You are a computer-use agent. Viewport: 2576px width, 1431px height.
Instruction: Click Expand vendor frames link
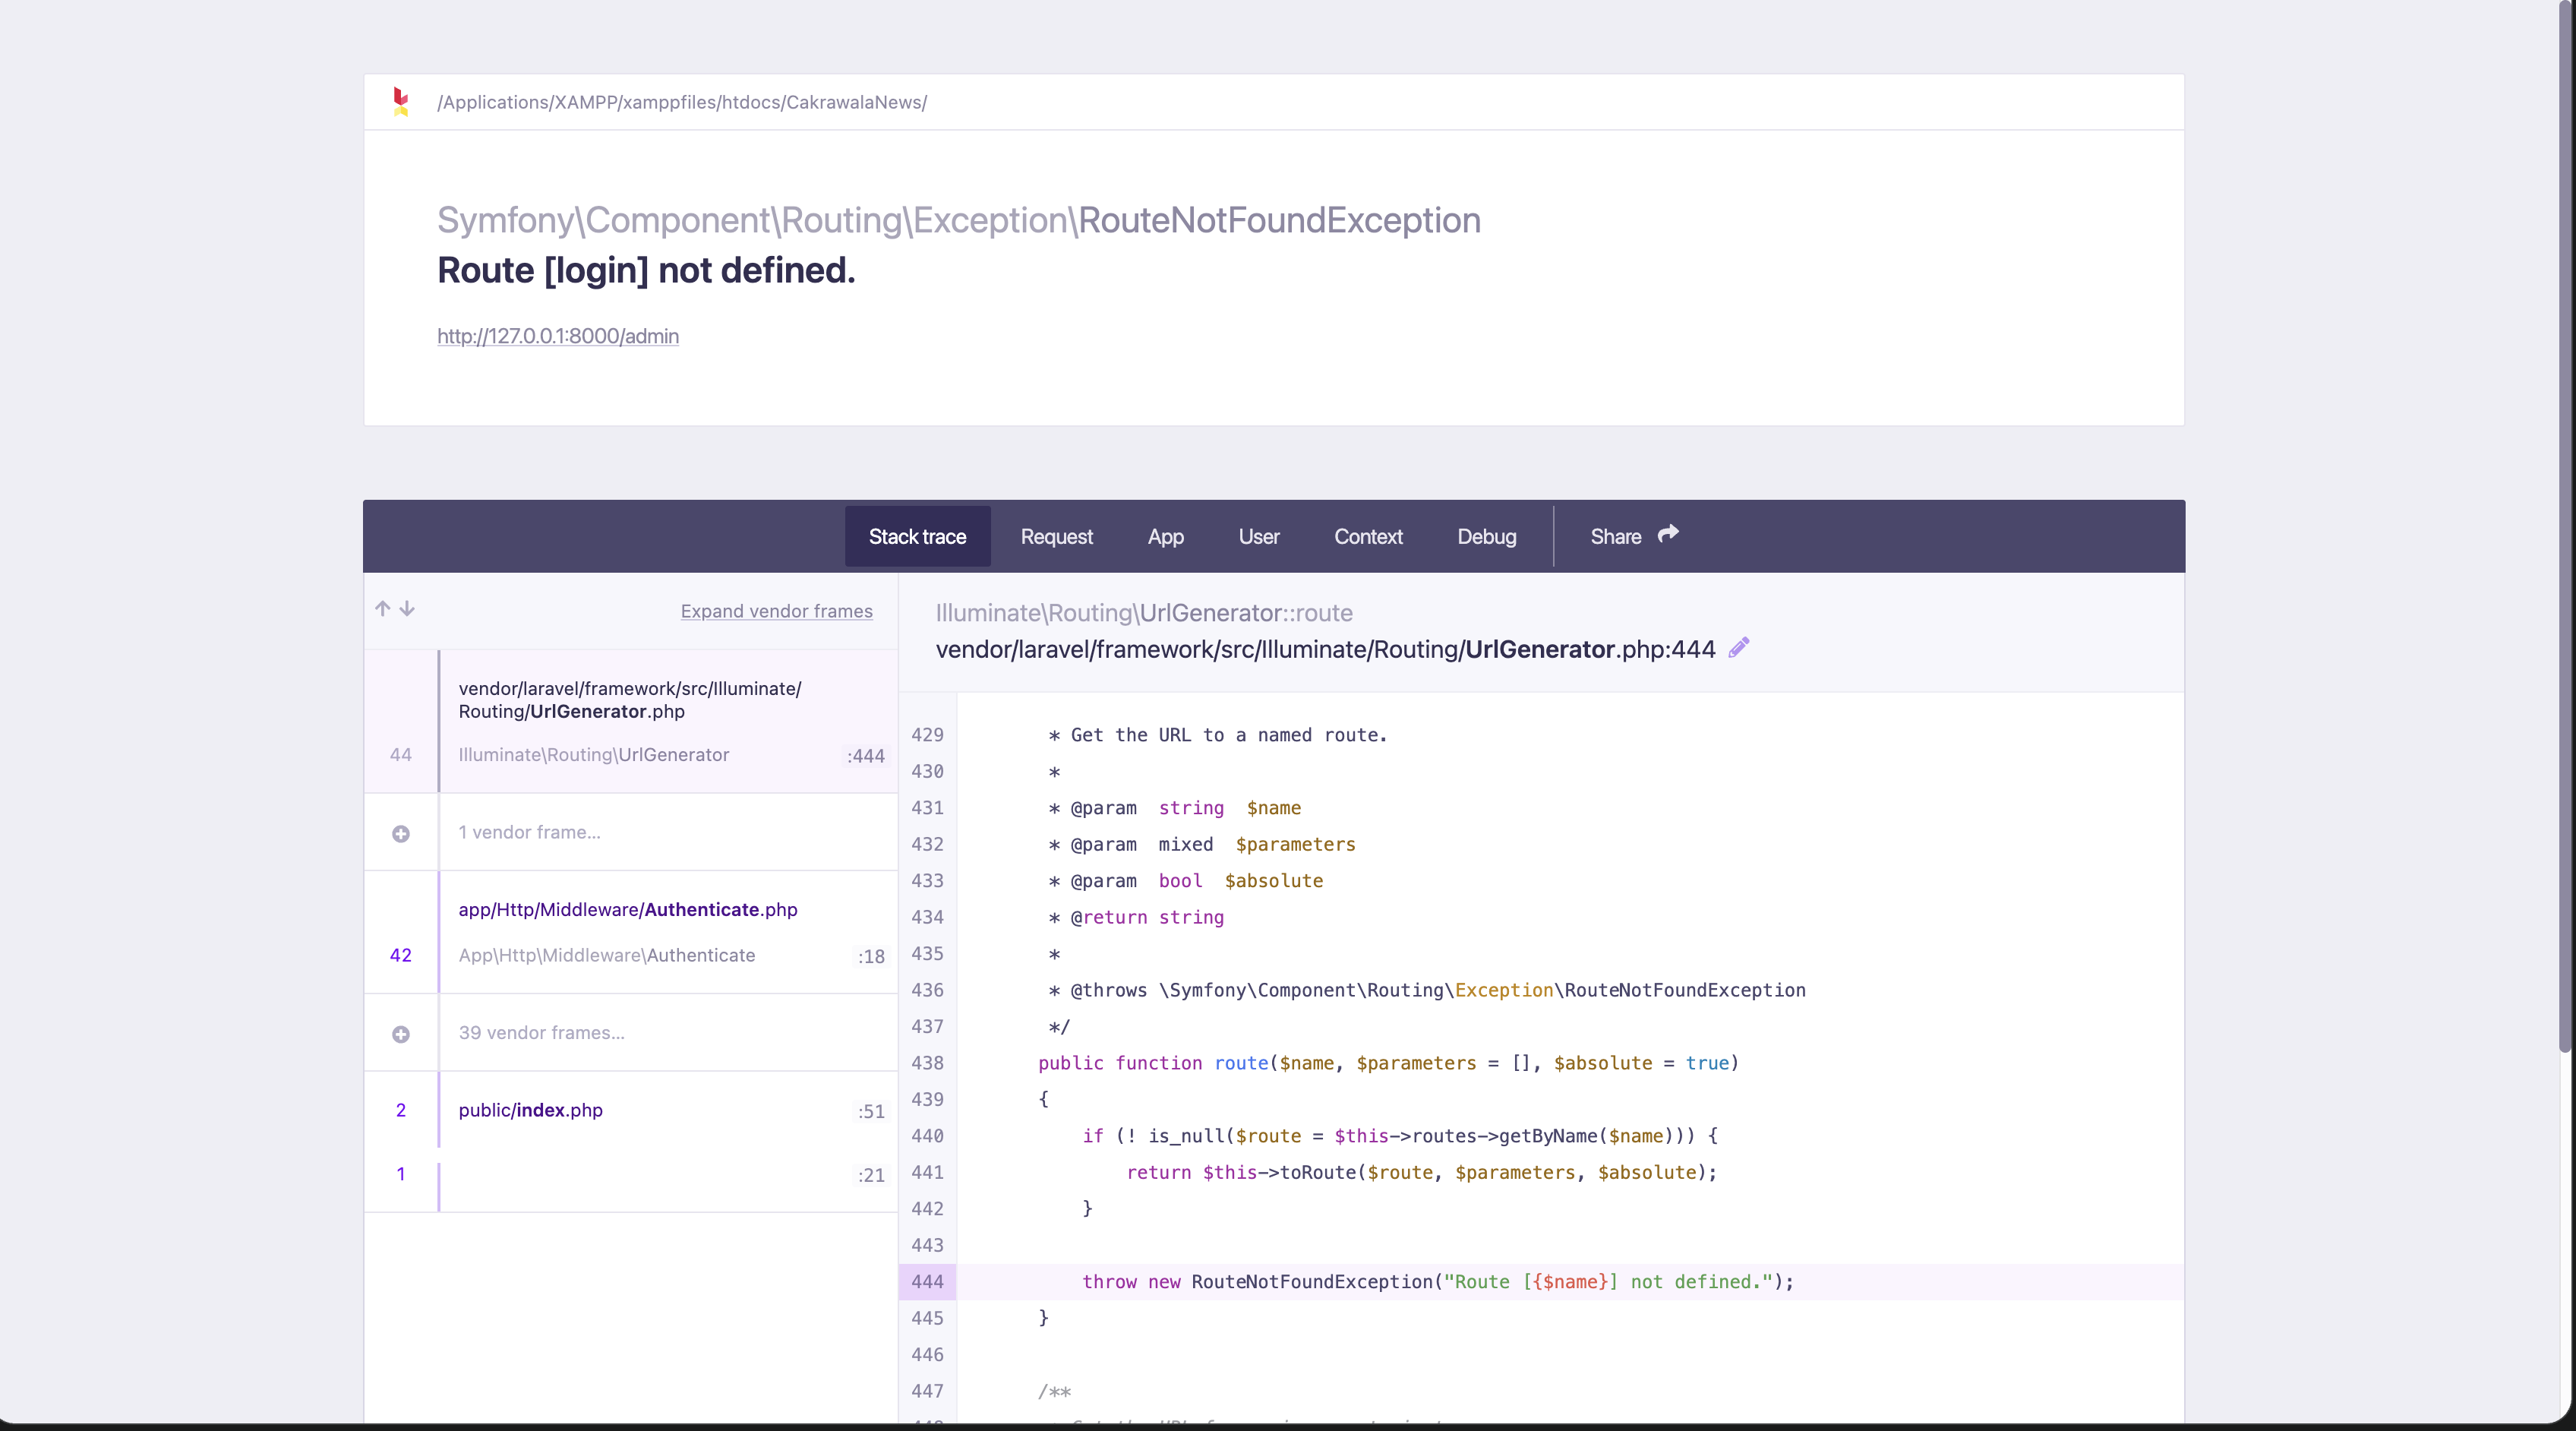click(x=776, y=611)
